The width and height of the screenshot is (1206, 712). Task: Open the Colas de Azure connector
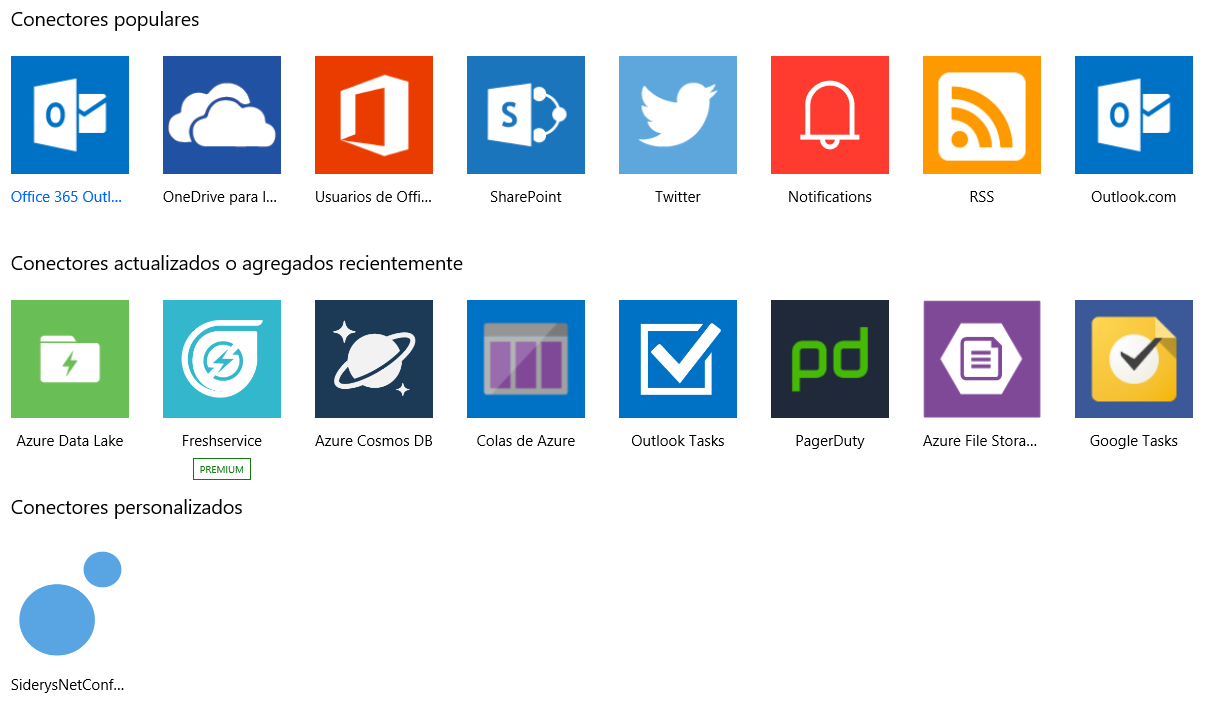(526, 358)
